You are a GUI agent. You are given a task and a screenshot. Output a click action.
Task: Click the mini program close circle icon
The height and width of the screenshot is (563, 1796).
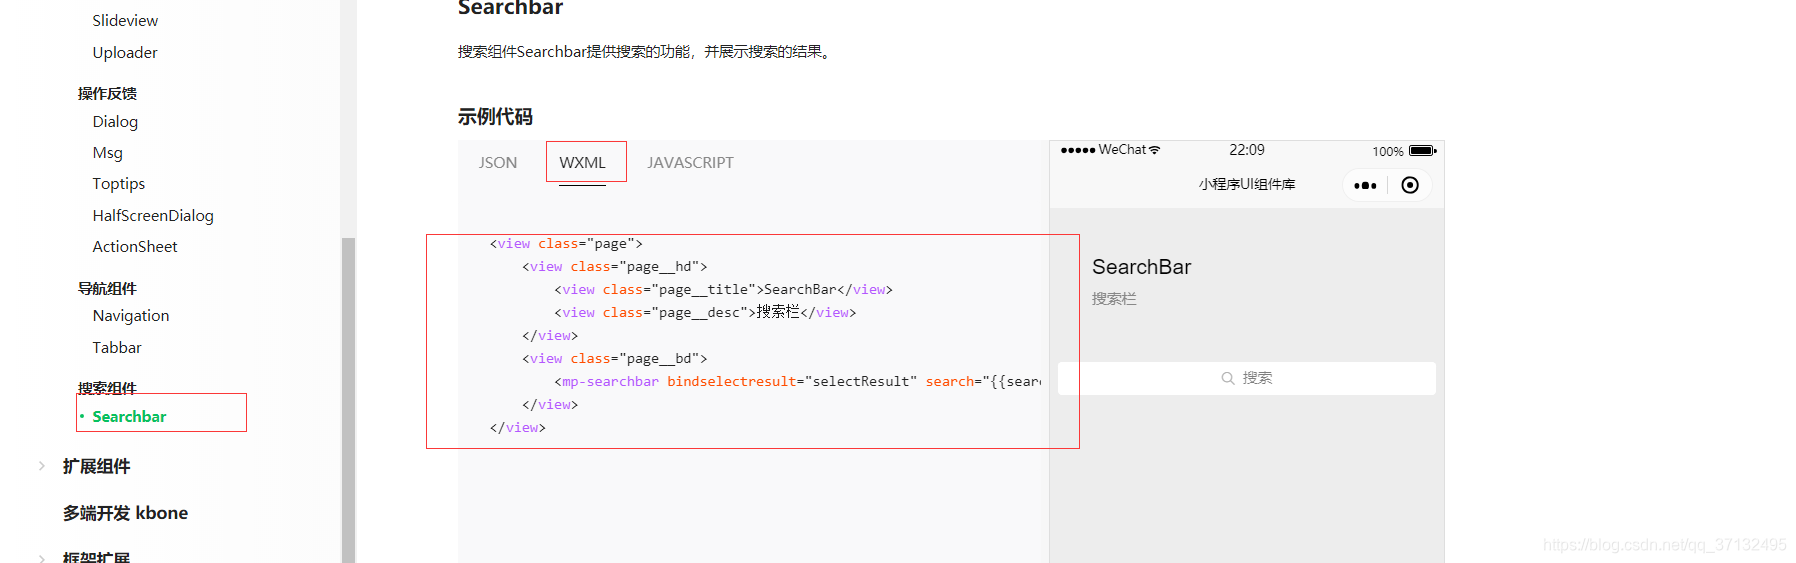click(1410, 185)
